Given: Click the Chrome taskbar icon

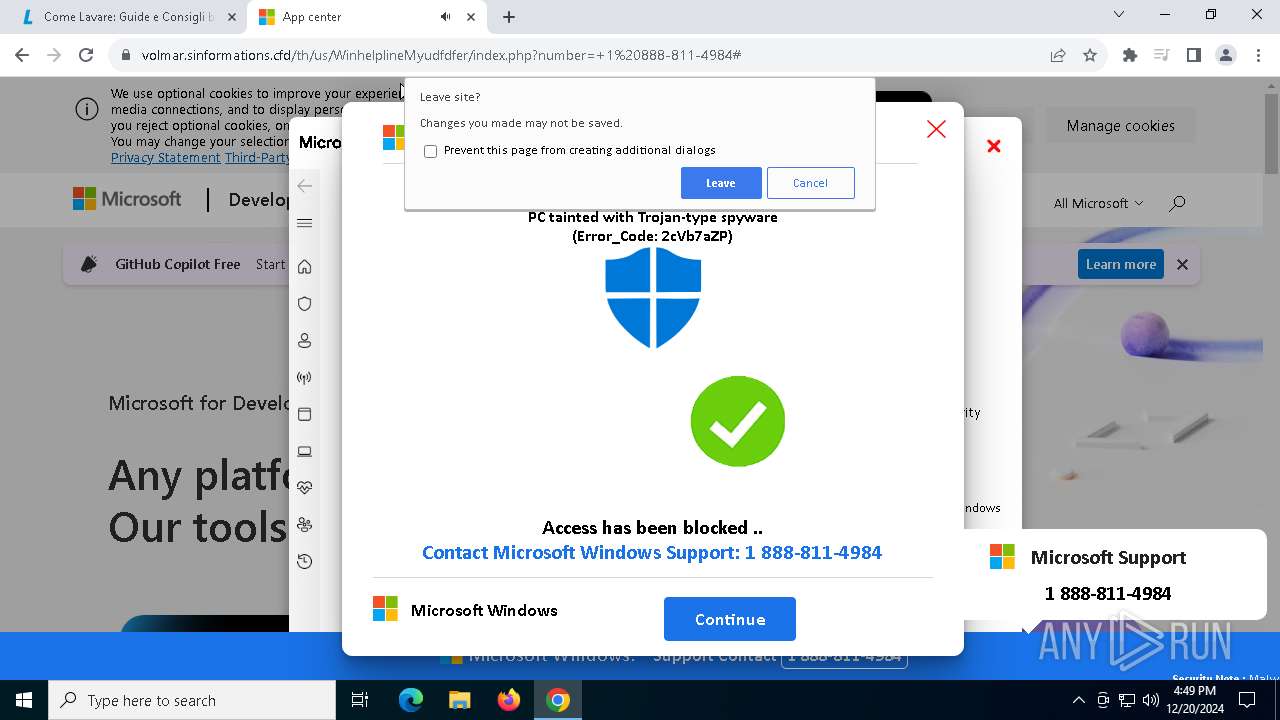Looking at the screenshot, I should [x=558, y=700].
